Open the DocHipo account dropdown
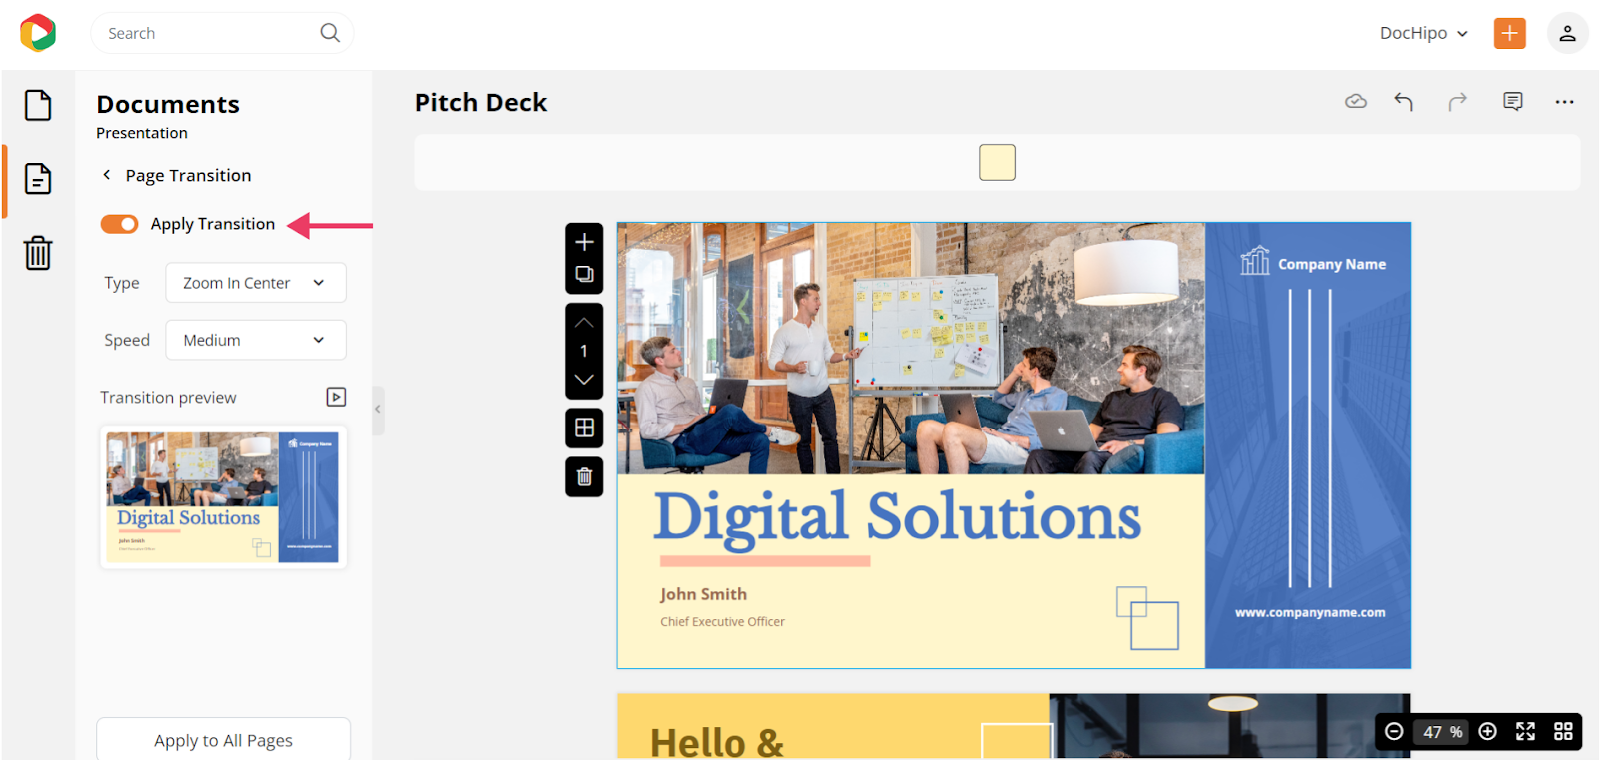1600x760 pixels. pyautogui.click(x=1423, y=33)
